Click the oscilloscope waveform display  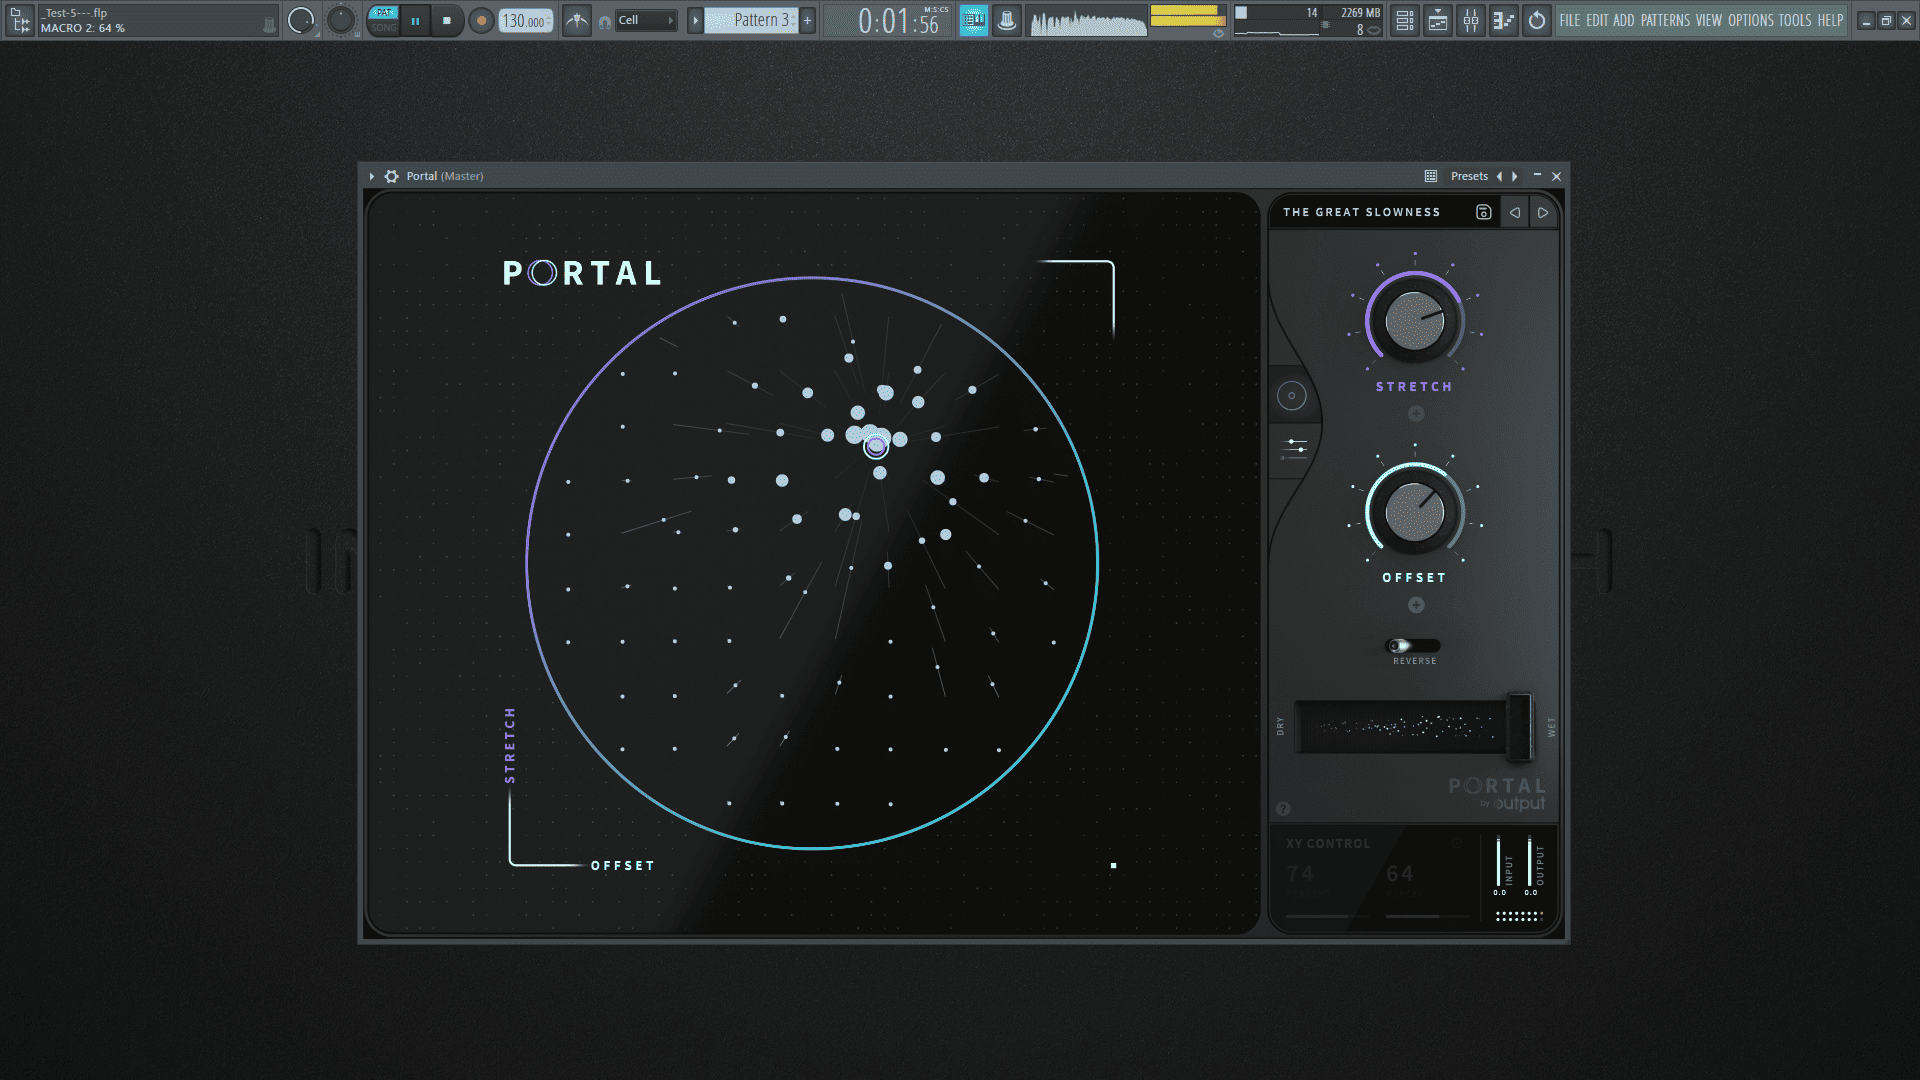[x=1088, y=20]
